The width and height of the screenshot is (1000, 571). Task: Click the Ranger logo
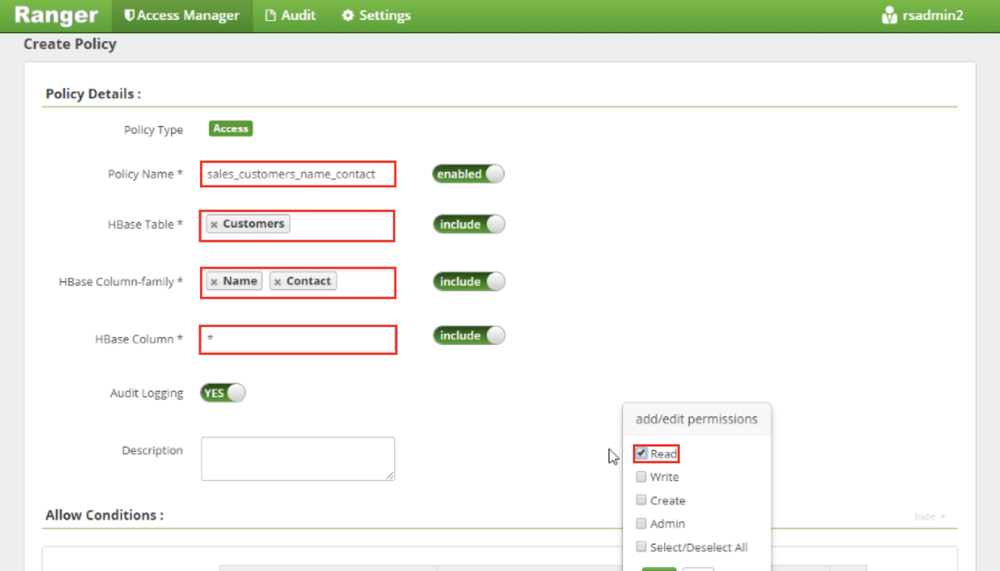pyautogui.click(x=56, y=15)
